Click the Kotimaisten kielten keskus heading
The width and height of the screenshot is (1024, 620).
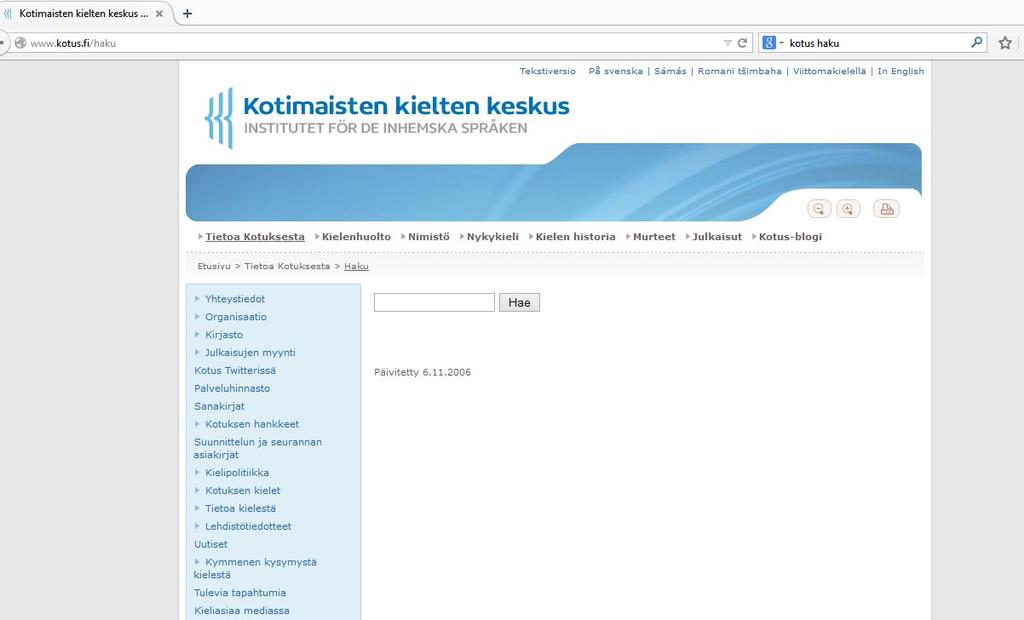pos(406,105)
